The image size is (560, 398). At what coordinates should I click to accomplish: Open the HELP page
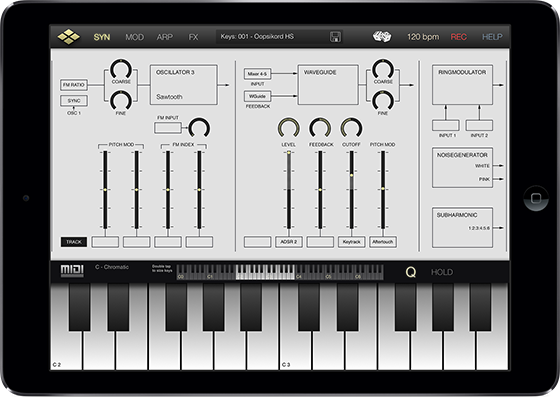coord(492,37)
